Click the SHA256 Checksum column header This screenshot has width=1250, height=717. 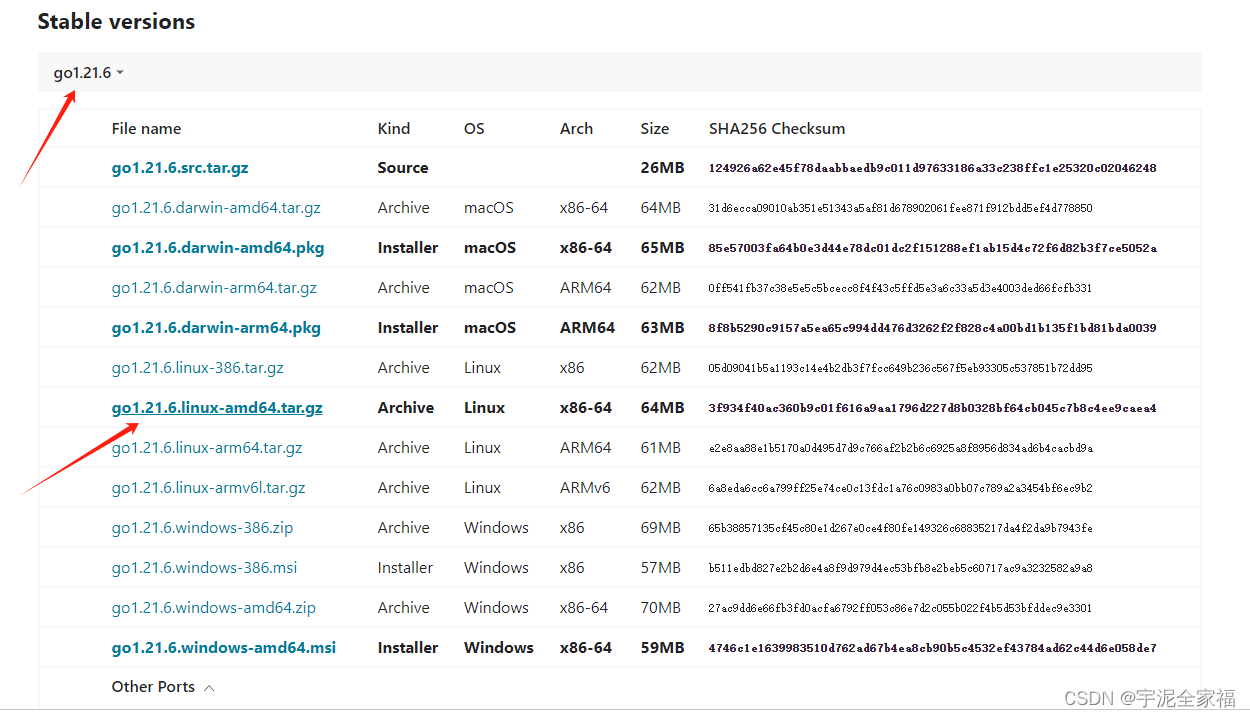777,128
